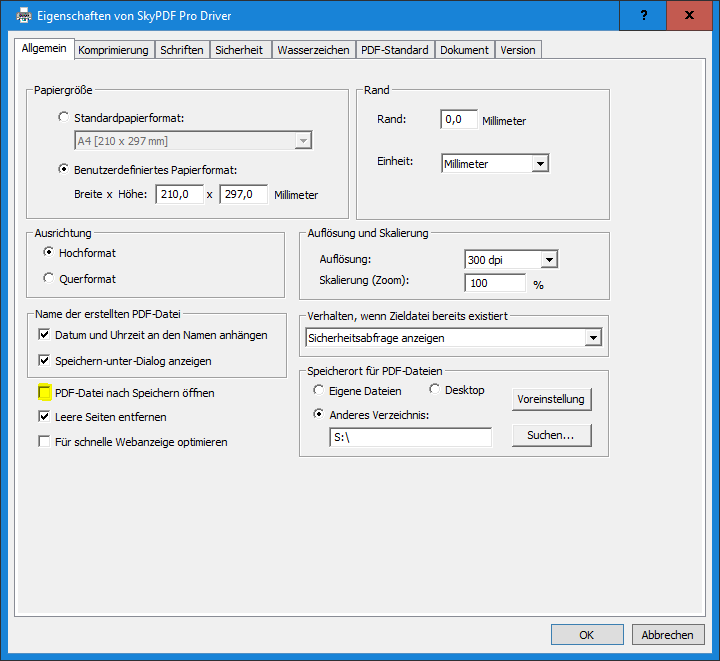Click the Suchen... button

pyautogui.click(x=551, y=436)
